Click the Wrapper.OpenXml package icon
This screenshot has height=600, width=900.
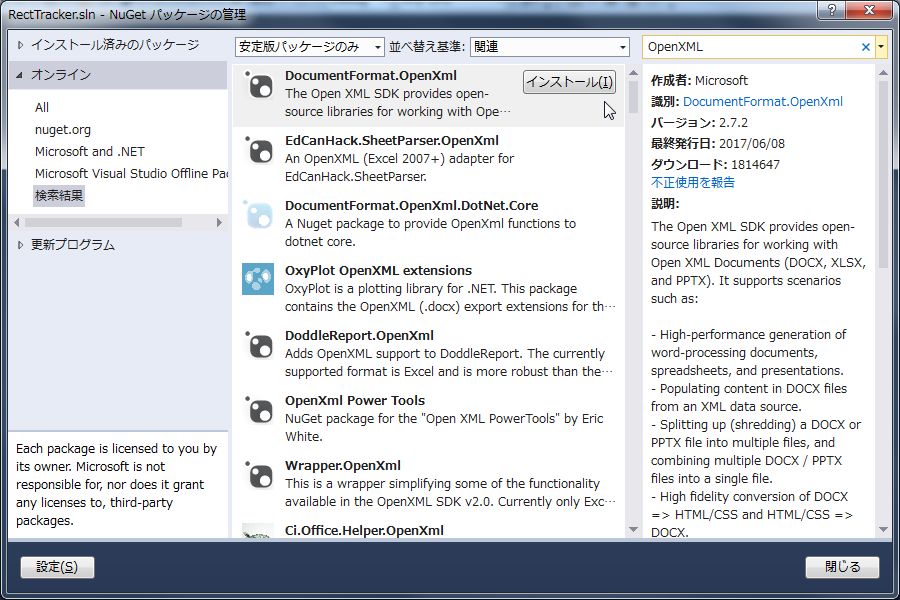(x=258, y=475)
